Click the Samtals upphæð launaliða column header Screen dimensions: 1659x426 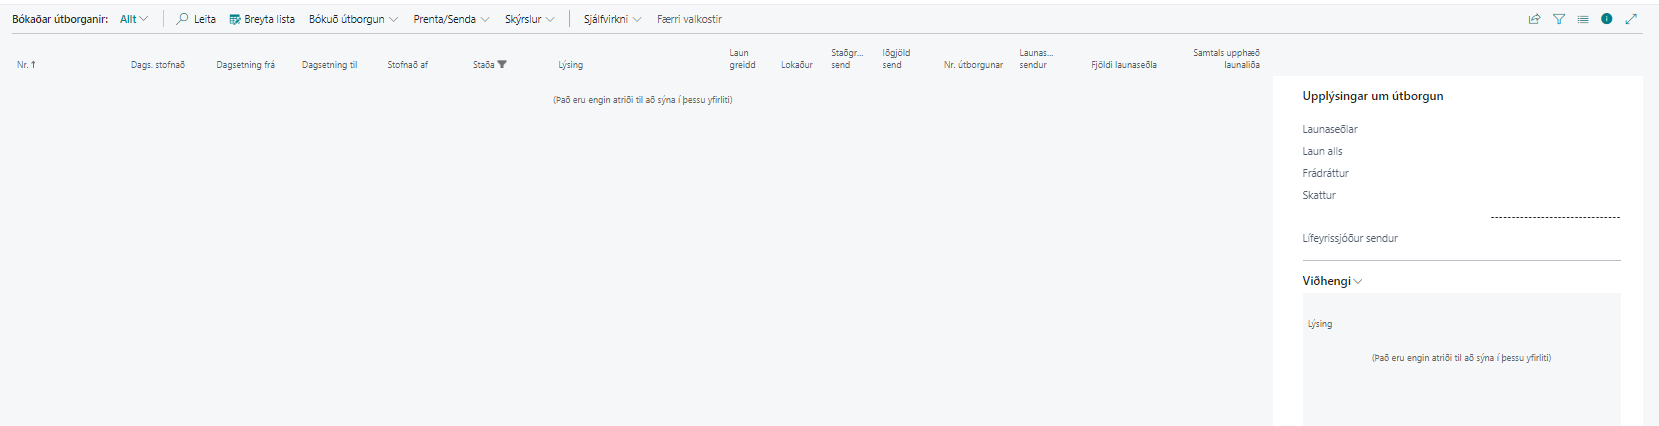1226,59
